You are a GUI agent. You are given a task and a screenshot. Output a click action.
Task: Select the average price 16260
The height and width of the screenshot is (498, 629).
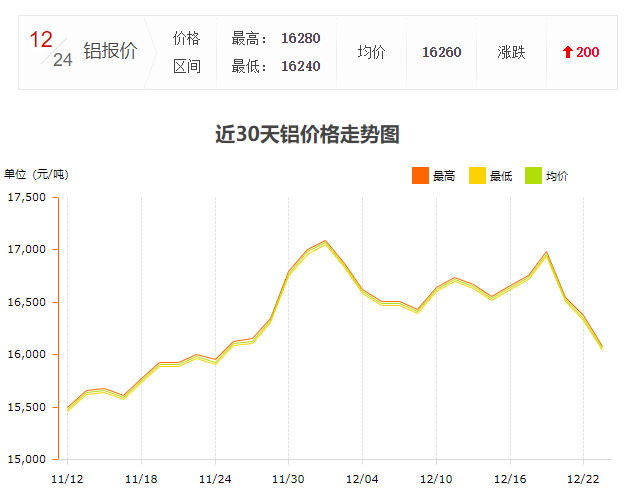(x=441, y=52)
